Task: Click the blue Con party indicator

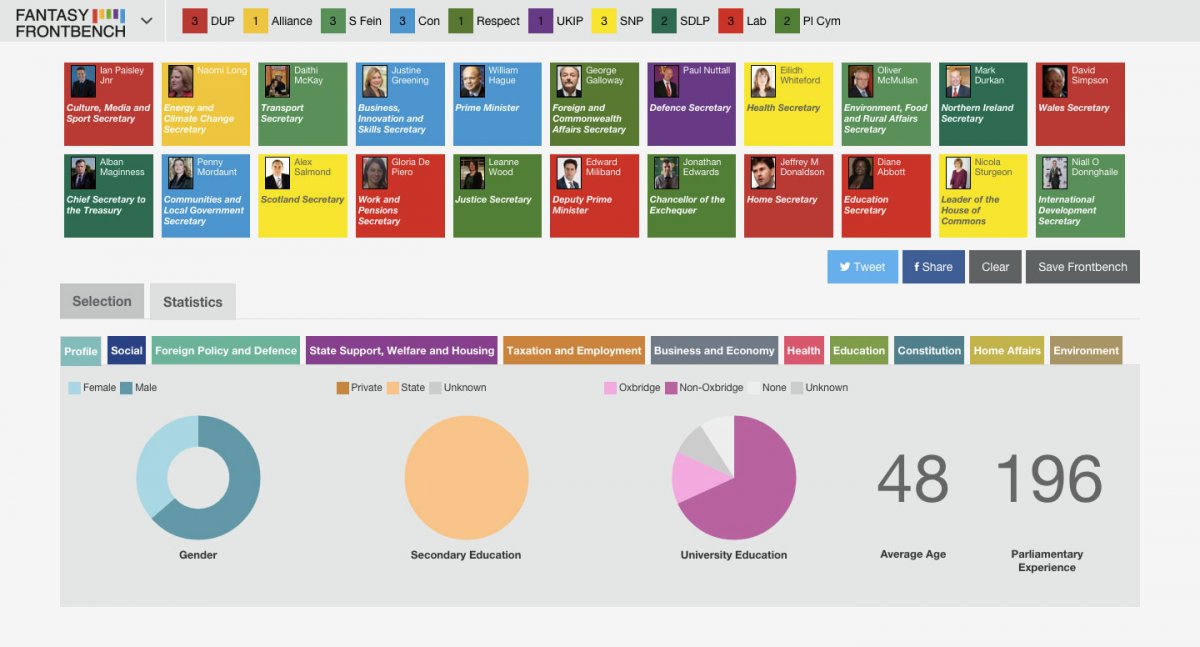Action: 401,19
